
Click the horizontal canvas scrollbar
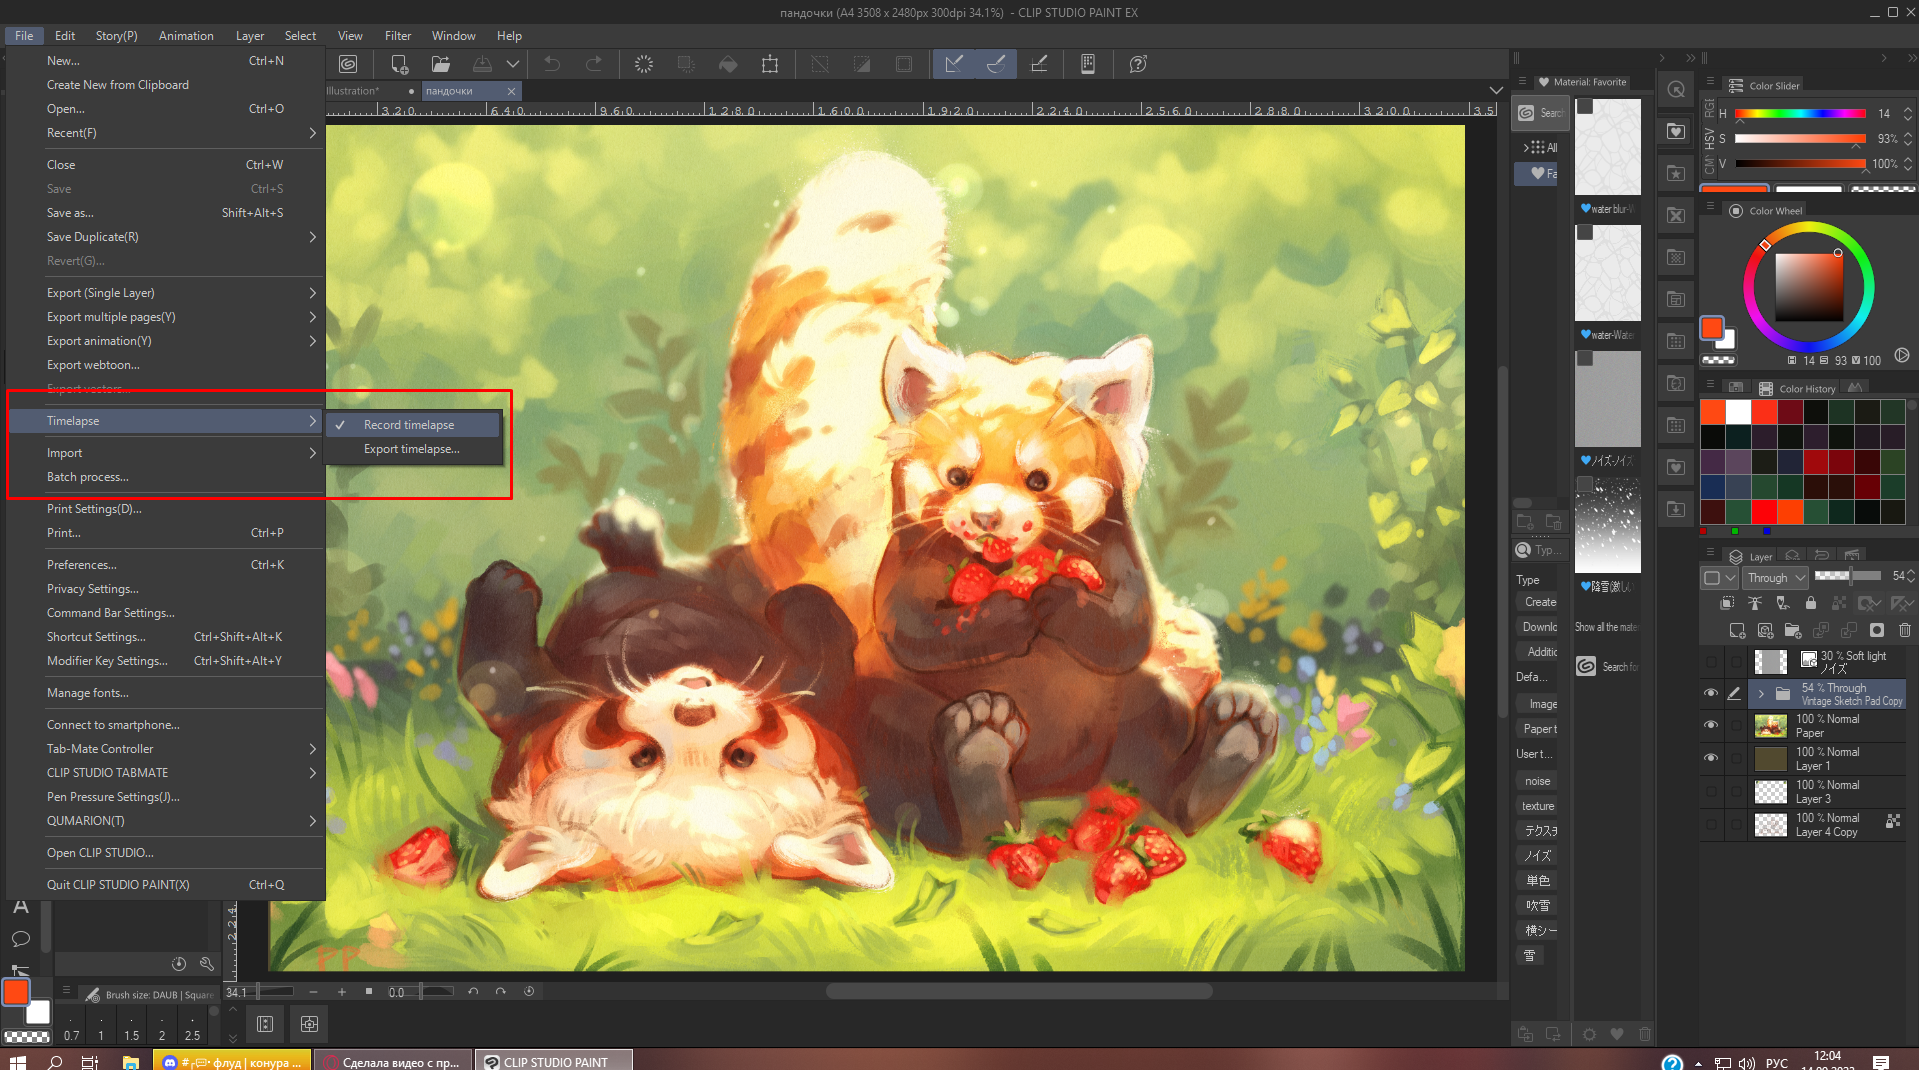coord(1019,991)
